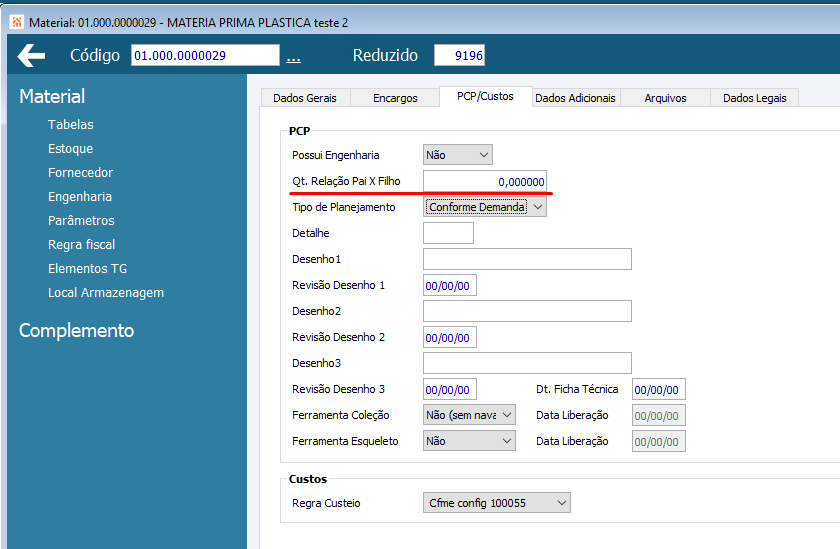This screenshot has height=549, width=840.
Task: Open the Código lookup ellipsis link
Action: pos(293,57)
